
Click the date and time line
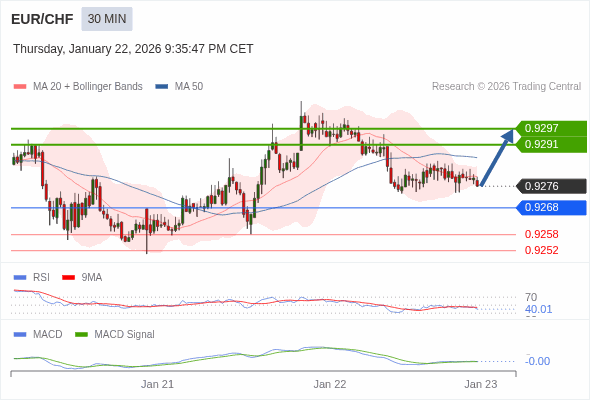133,49
